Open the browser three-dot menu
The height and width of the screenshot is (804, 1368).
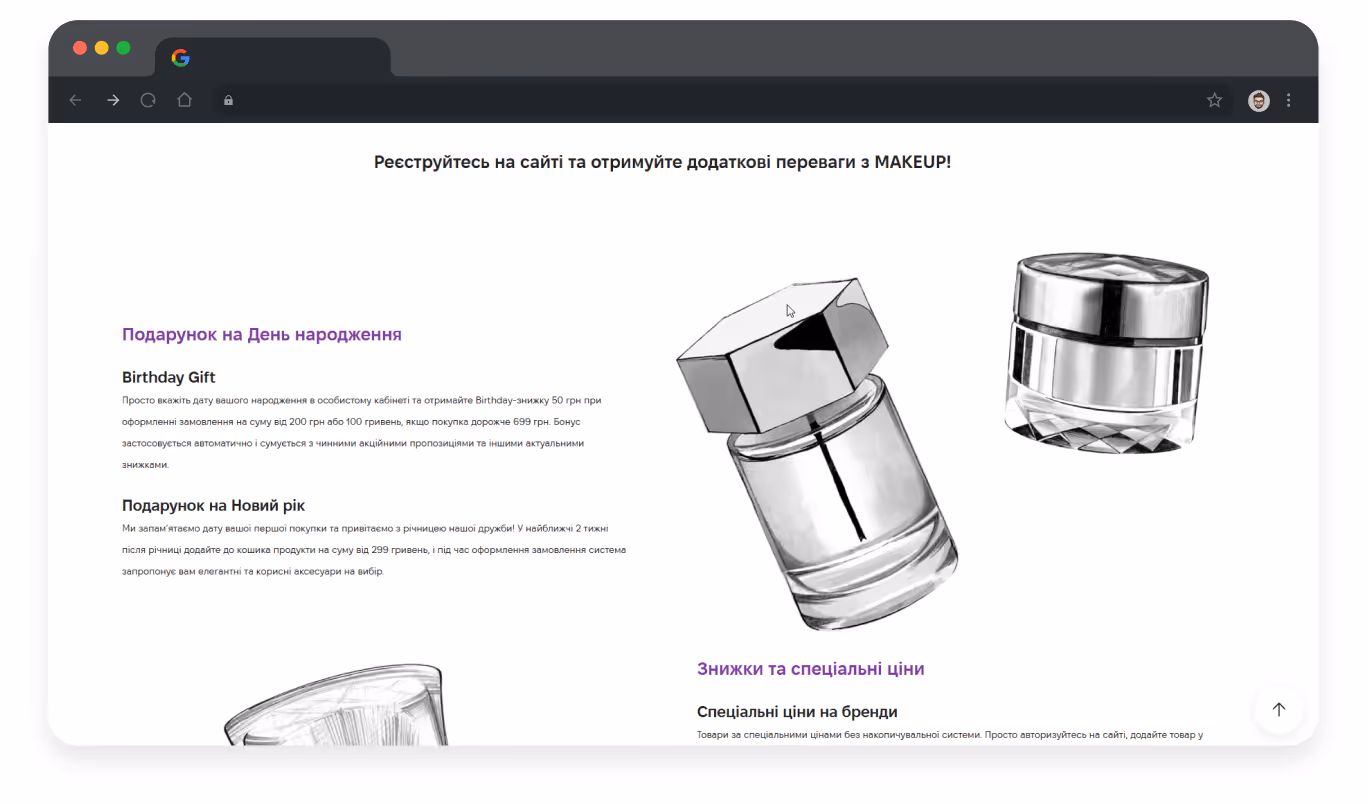pos(1288,100)
